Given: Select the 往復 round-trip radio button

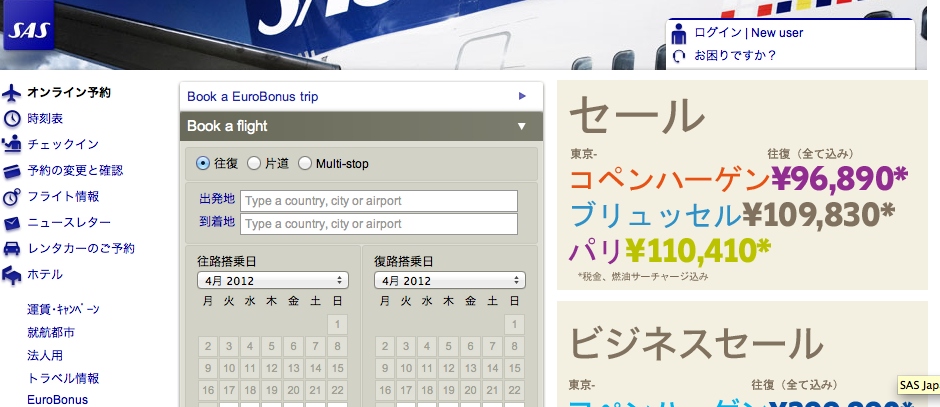Looking at the screenshot, I should (x=203, y=163).
